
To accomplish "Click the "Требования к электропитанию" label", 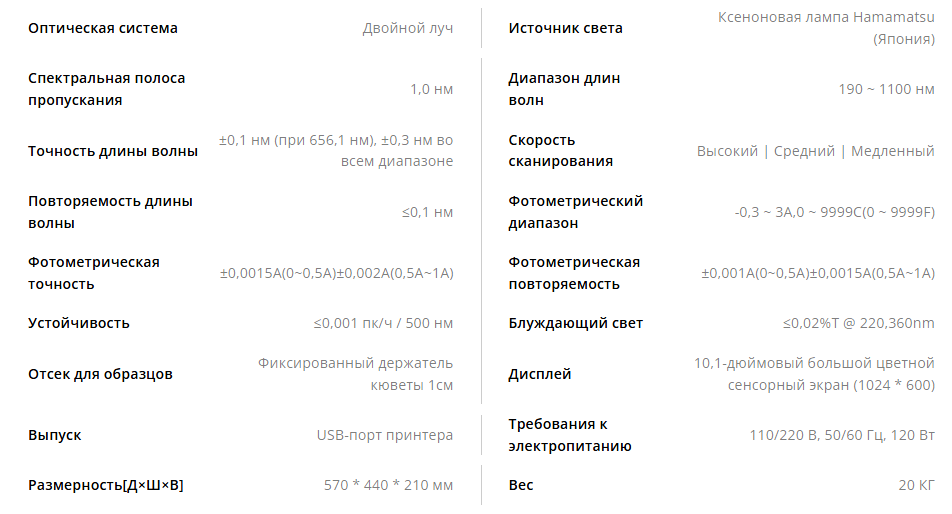I will [x=570, y=435].
